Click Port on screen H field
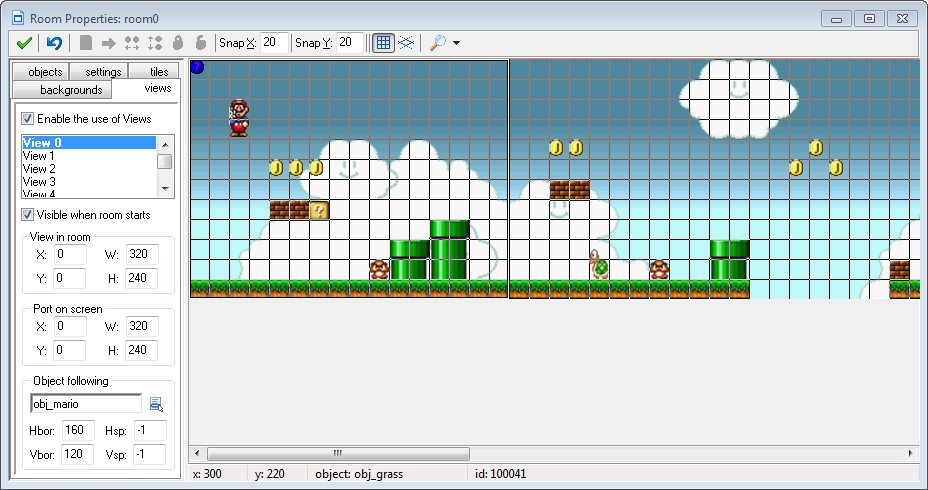The width and height of the screenshot is (928, 490). pos(142,350)
